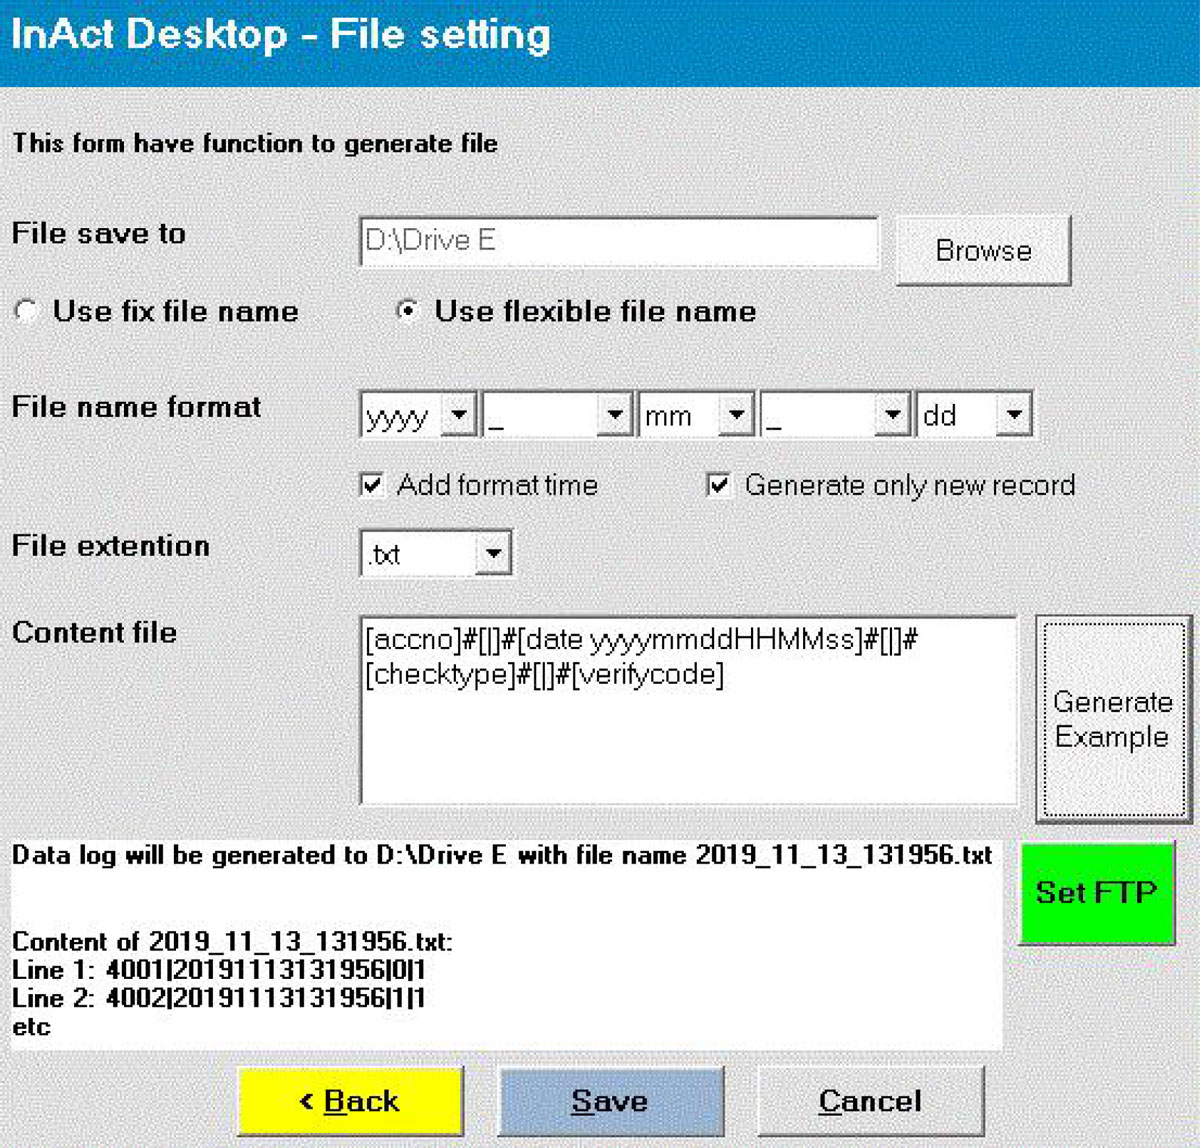Image resolution: width=1200 pixels, height=1148 pixels.
Task: Click the Browse button
Action: [982, 251]
